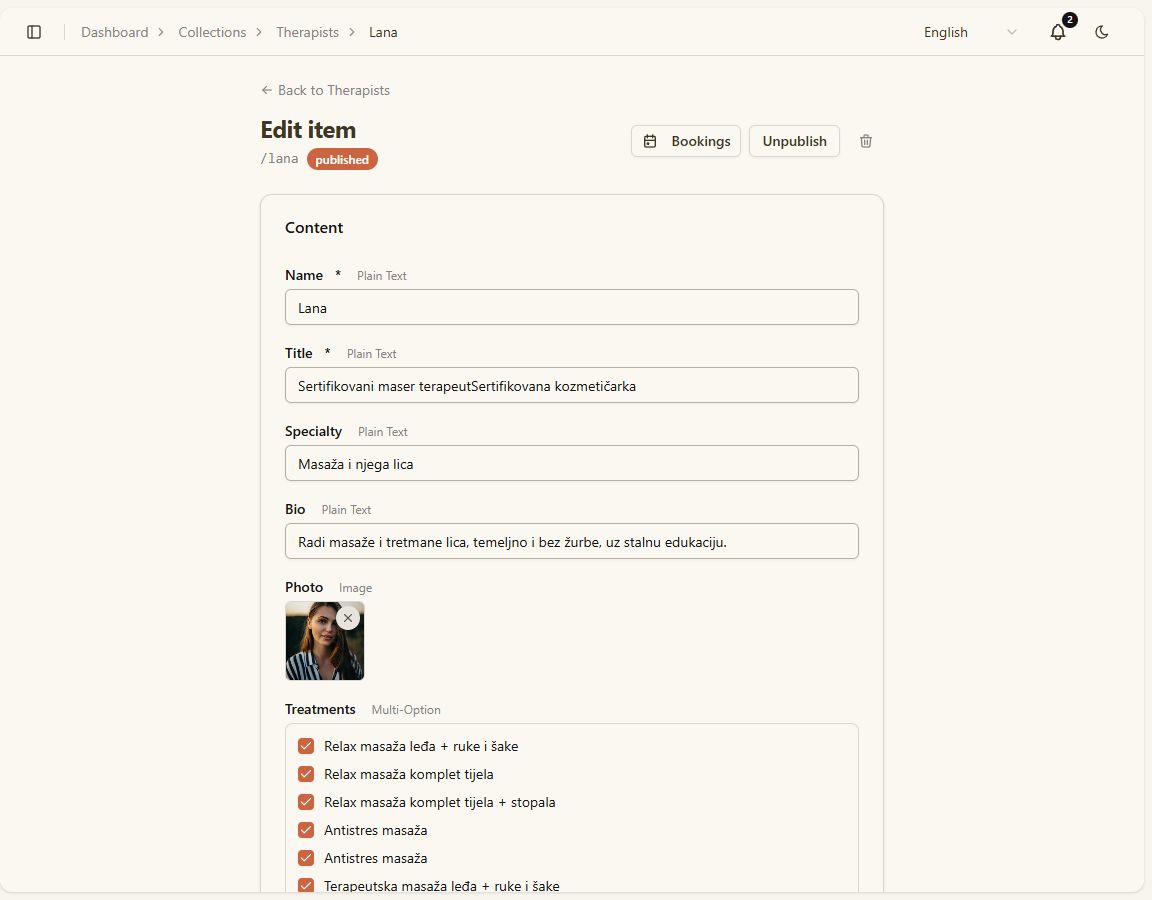Click the Content section heading
Screen dimensions: 1152x900
(x=314, y=228)
